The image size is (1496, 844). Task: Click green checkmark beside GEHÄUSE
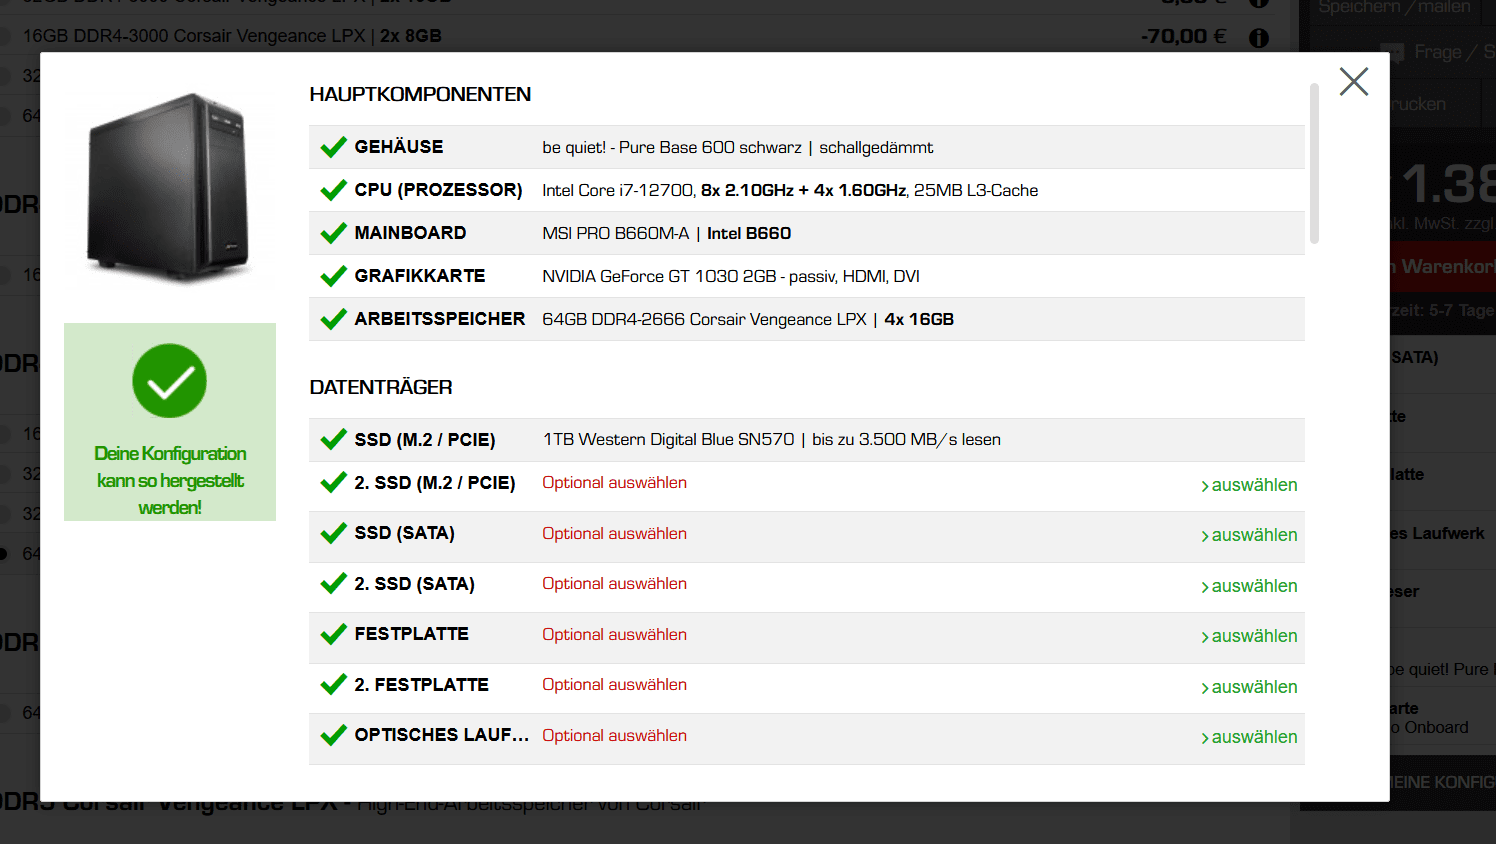pyautogui.click(x=334, y=148)
